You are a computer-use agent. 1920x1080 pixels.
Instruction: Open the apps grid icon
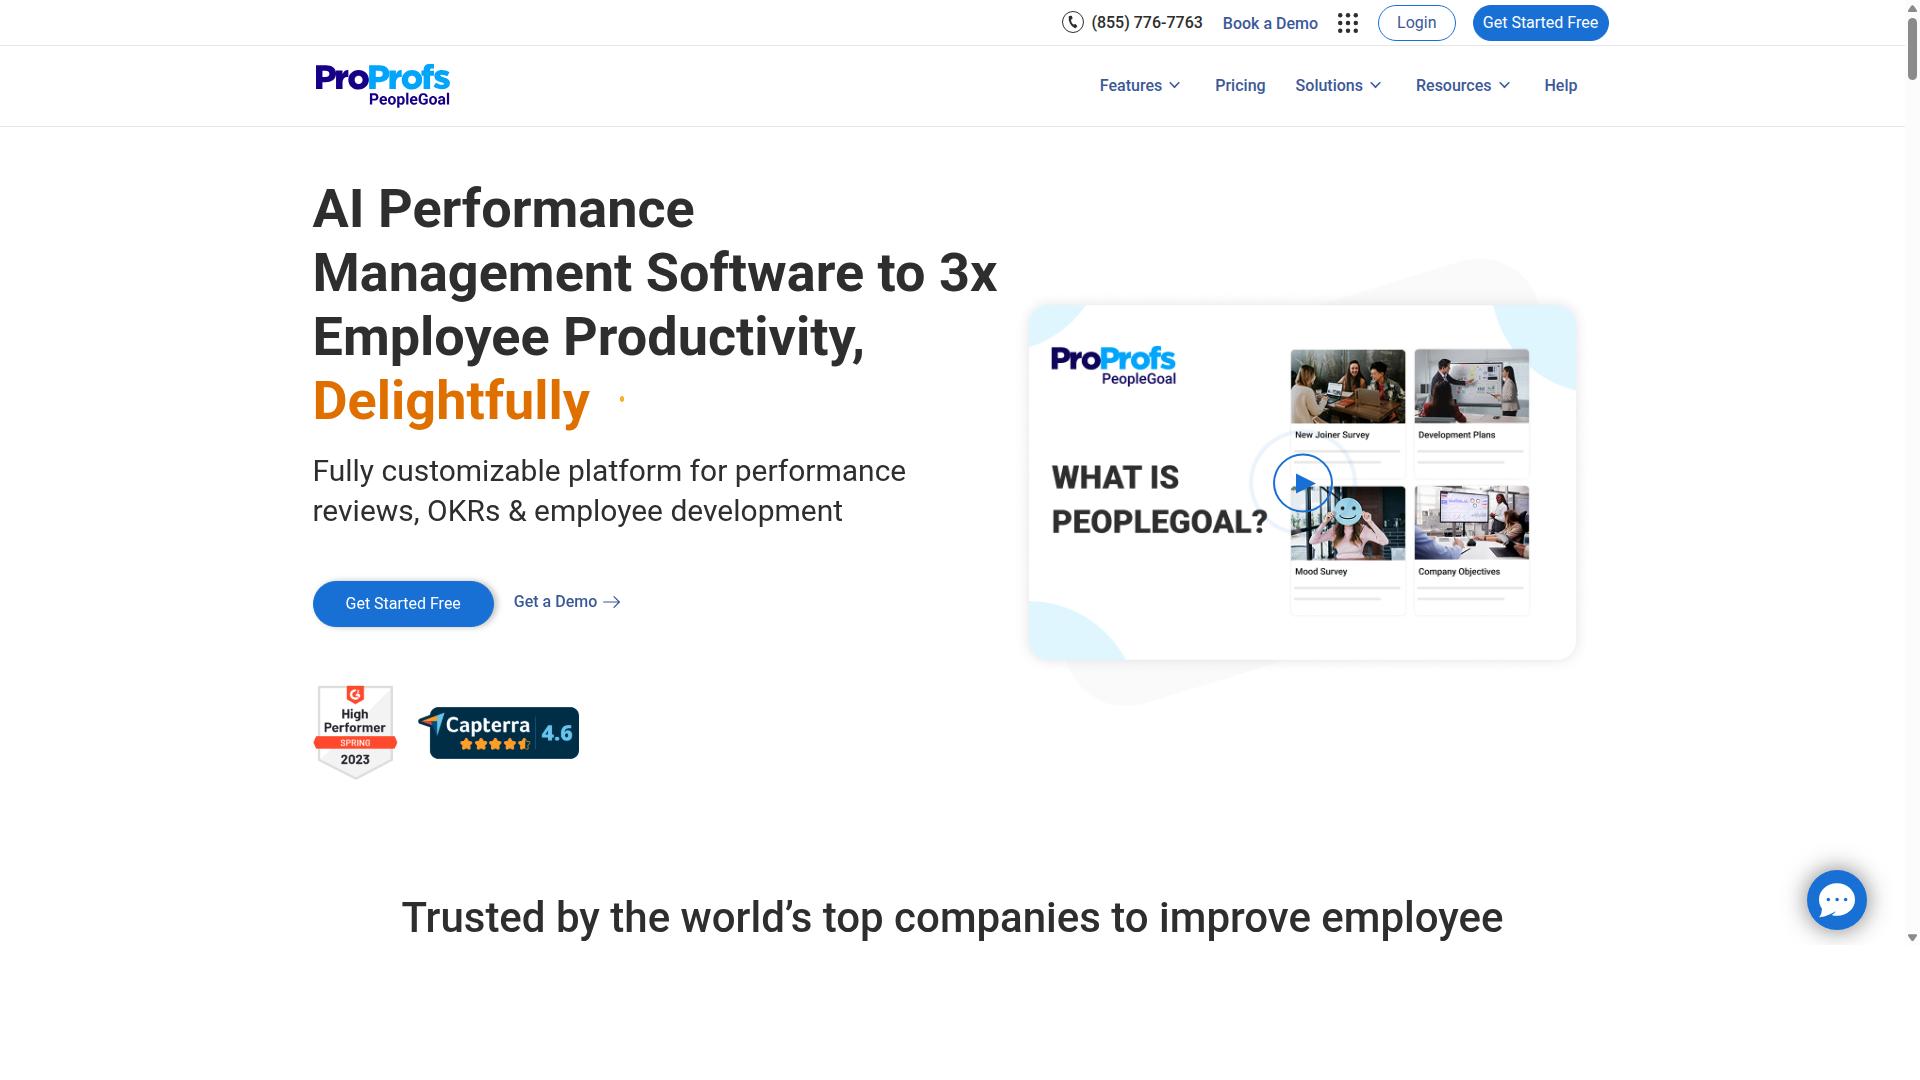coord(1347,23)
